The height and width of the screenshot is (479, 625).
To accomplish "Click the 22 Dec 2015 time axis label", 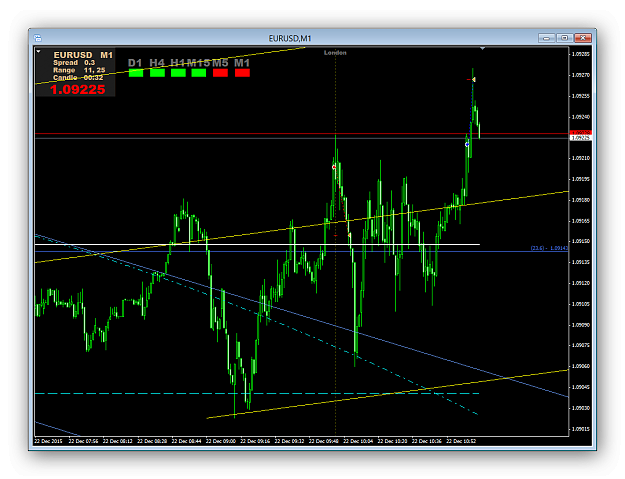I will [x=49, y=441].
